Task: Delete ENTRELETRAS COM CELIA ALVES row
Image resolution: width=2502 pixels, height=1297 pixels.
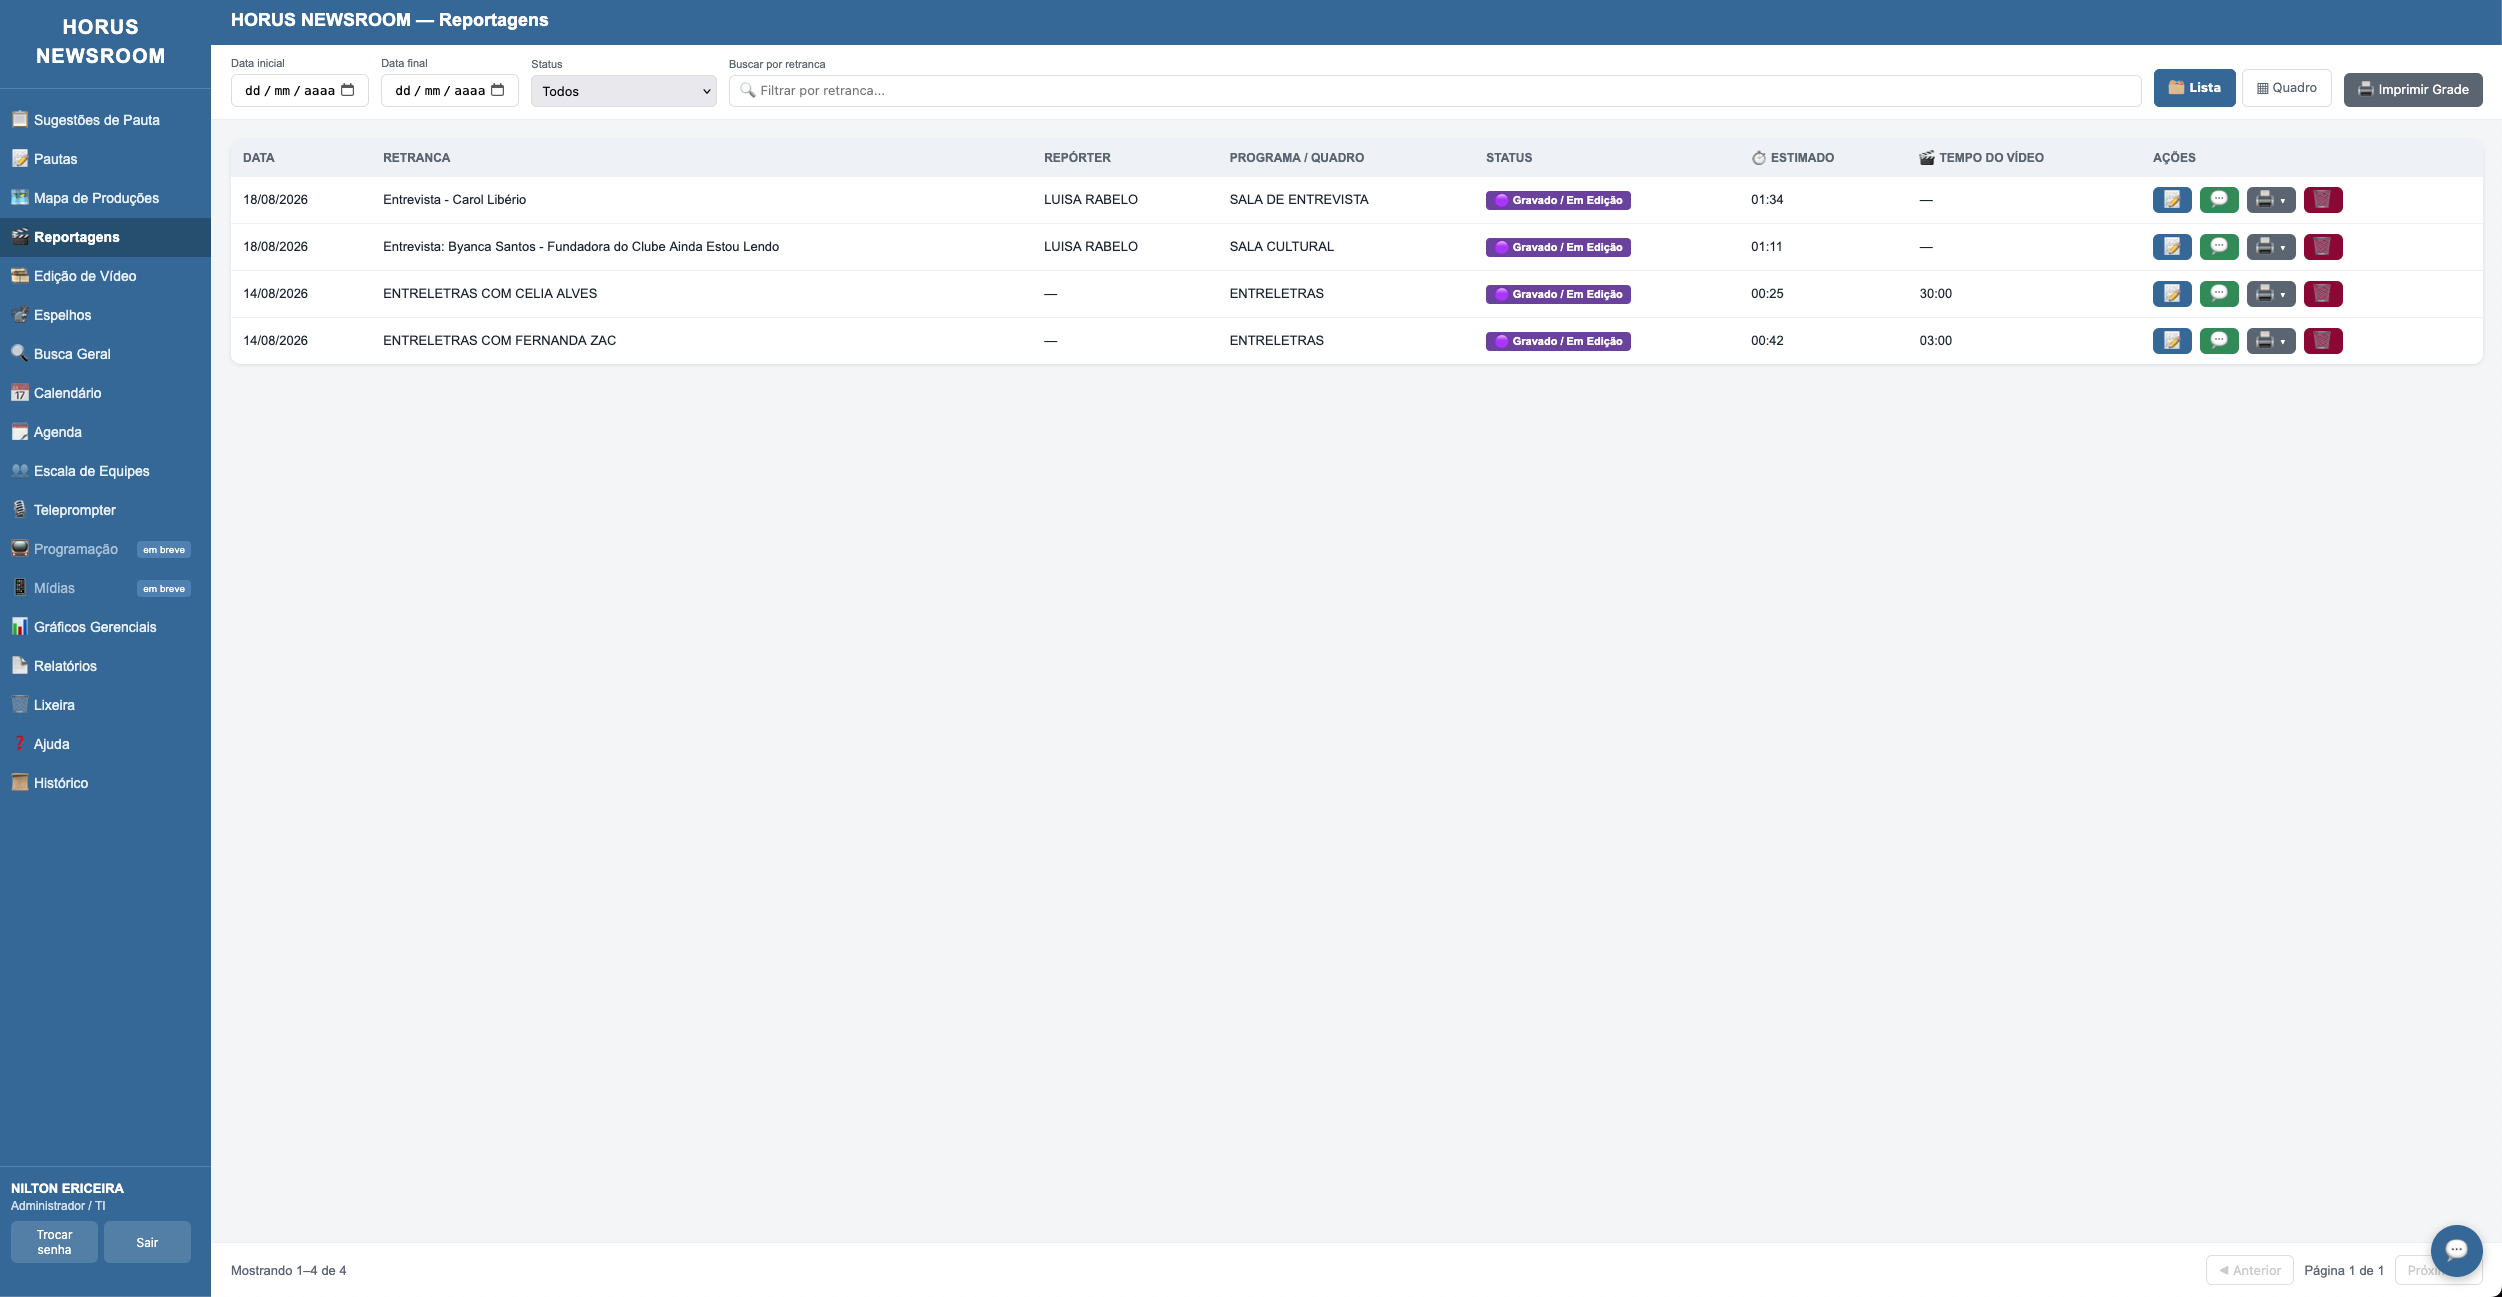Action: click(2322, 294)
